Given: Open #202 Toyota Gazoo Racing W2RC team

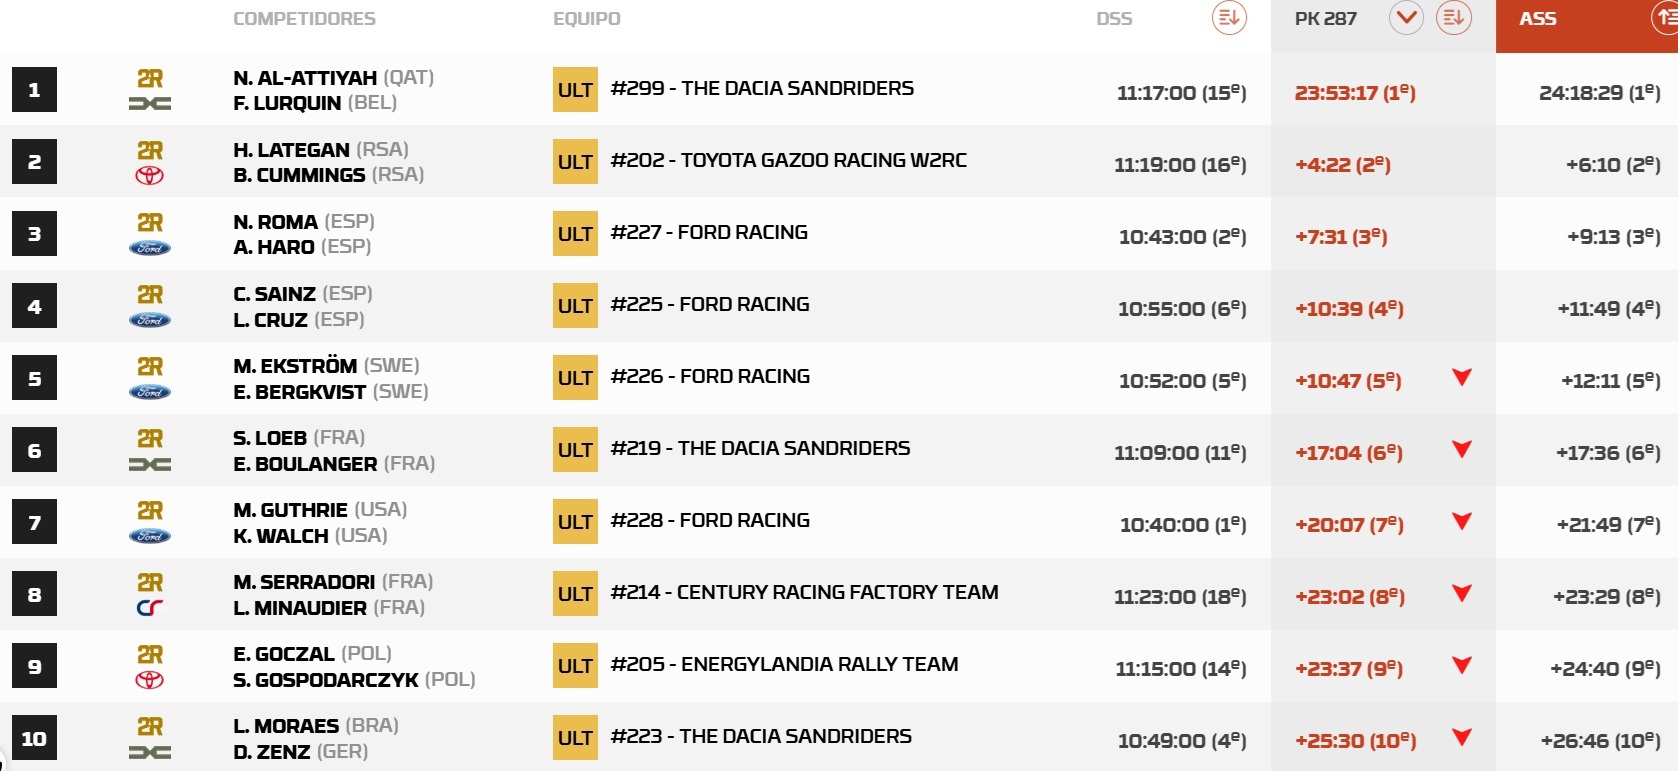Looking at the screenshot, I should [x=788, y=160].
